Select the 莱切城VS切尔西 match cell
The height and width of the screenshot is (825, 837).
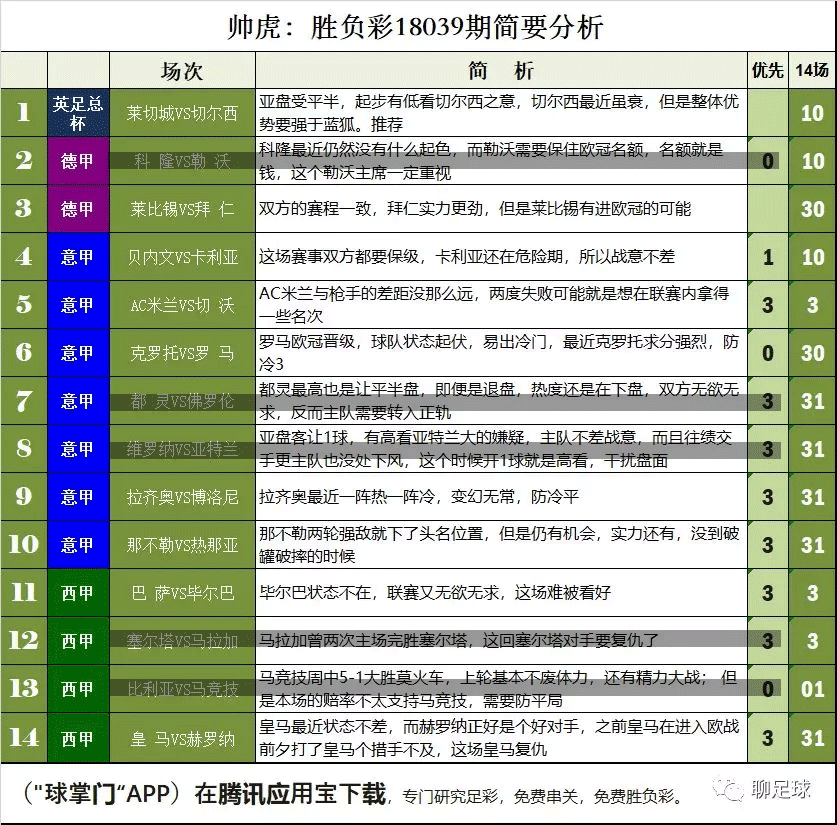pyautogui.click(x=182, y=113)
